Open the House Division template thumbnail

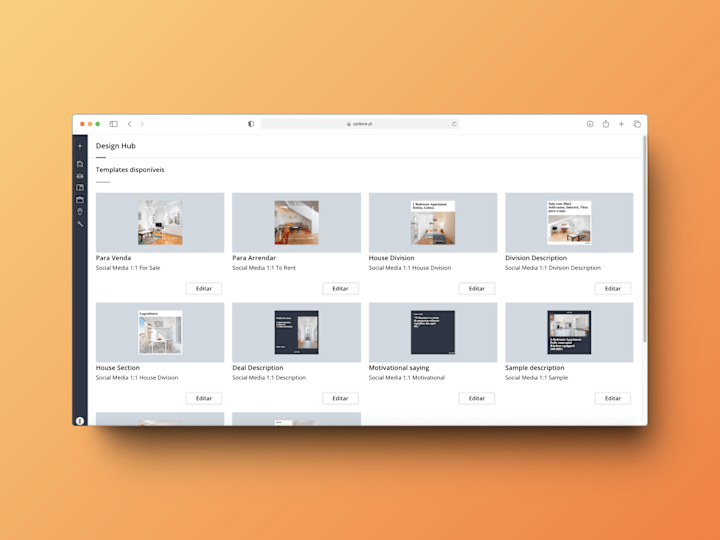(433, 223)
